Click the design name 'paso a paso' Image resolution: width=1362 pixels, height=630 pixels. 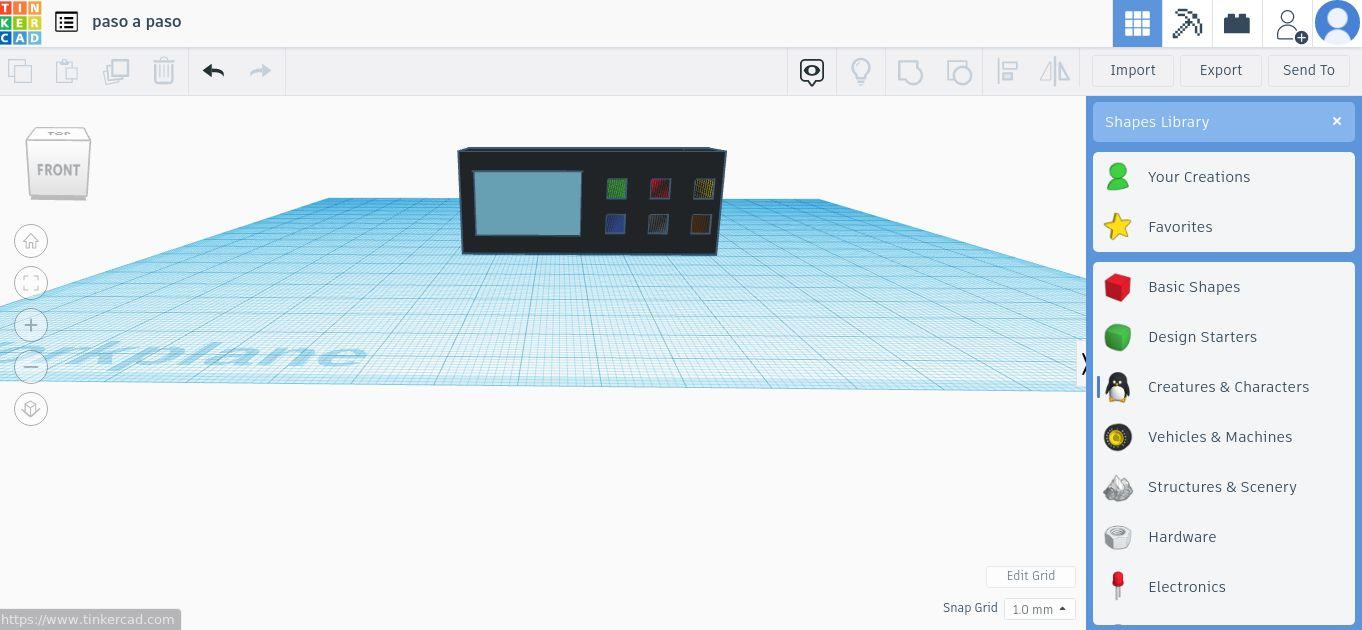[136, 22]
